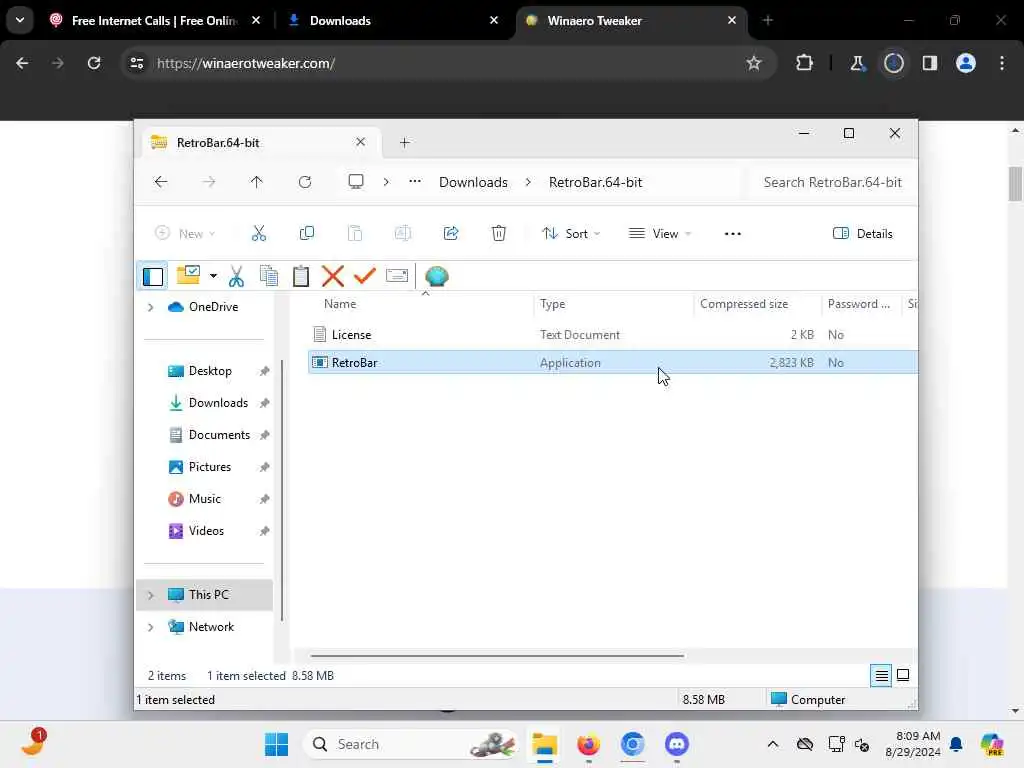Open Discord from the taskbar

(x=677, y=744)
